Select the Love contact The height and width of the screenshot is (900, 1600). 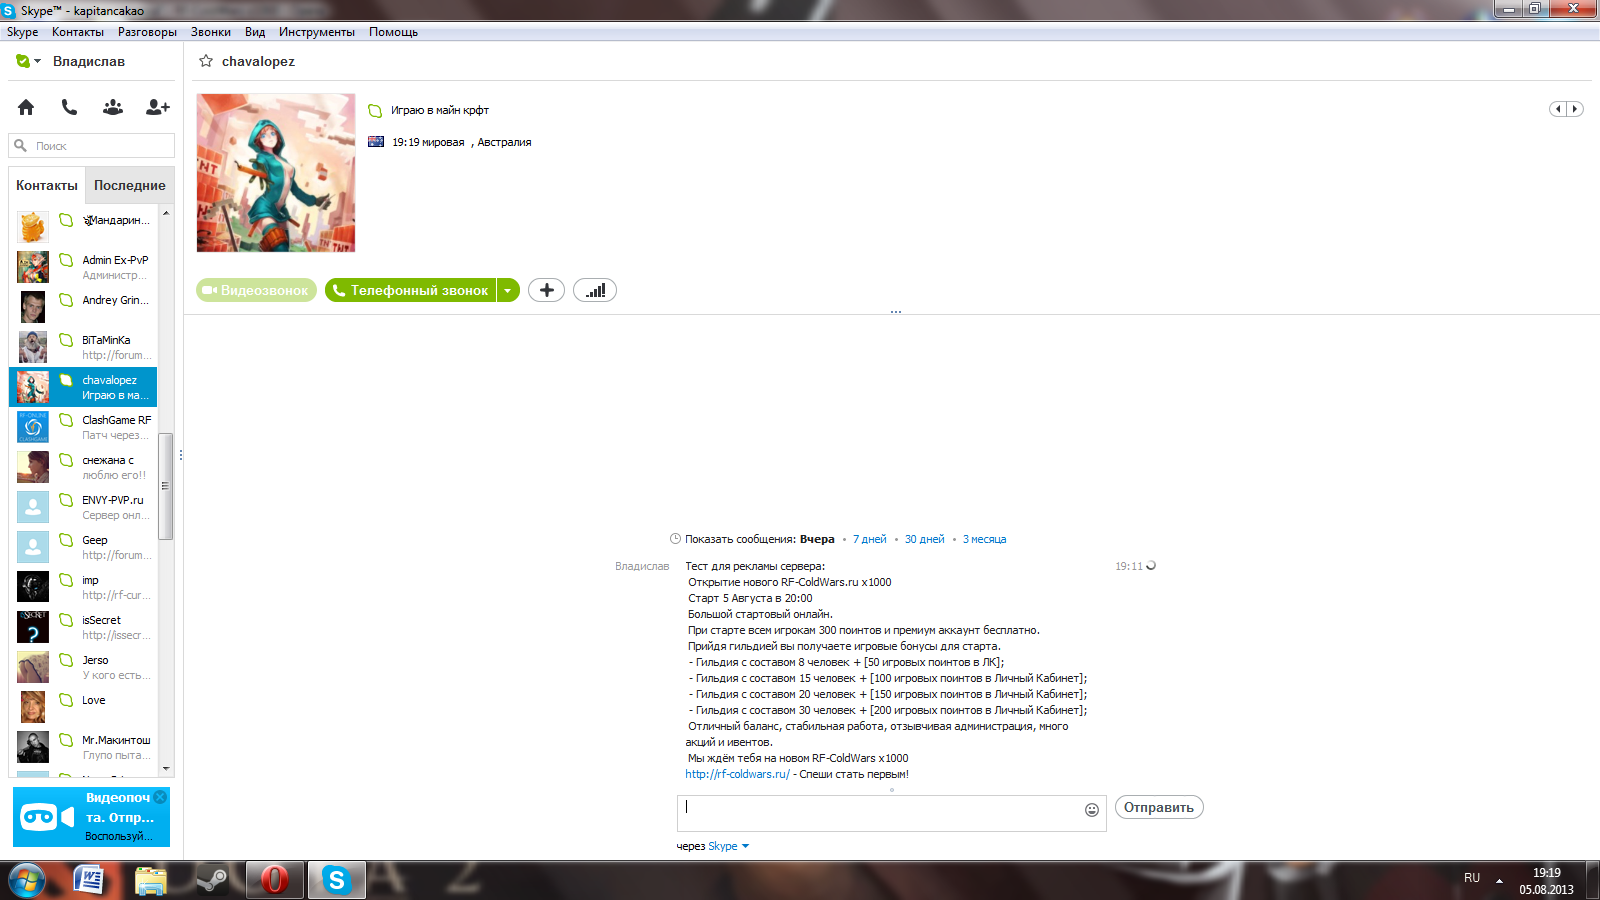click(x=83, y=707)
